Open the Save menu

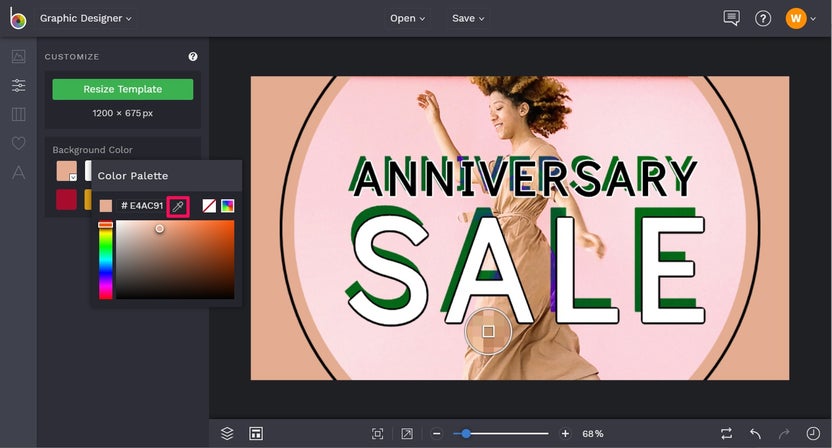point(468,18)
